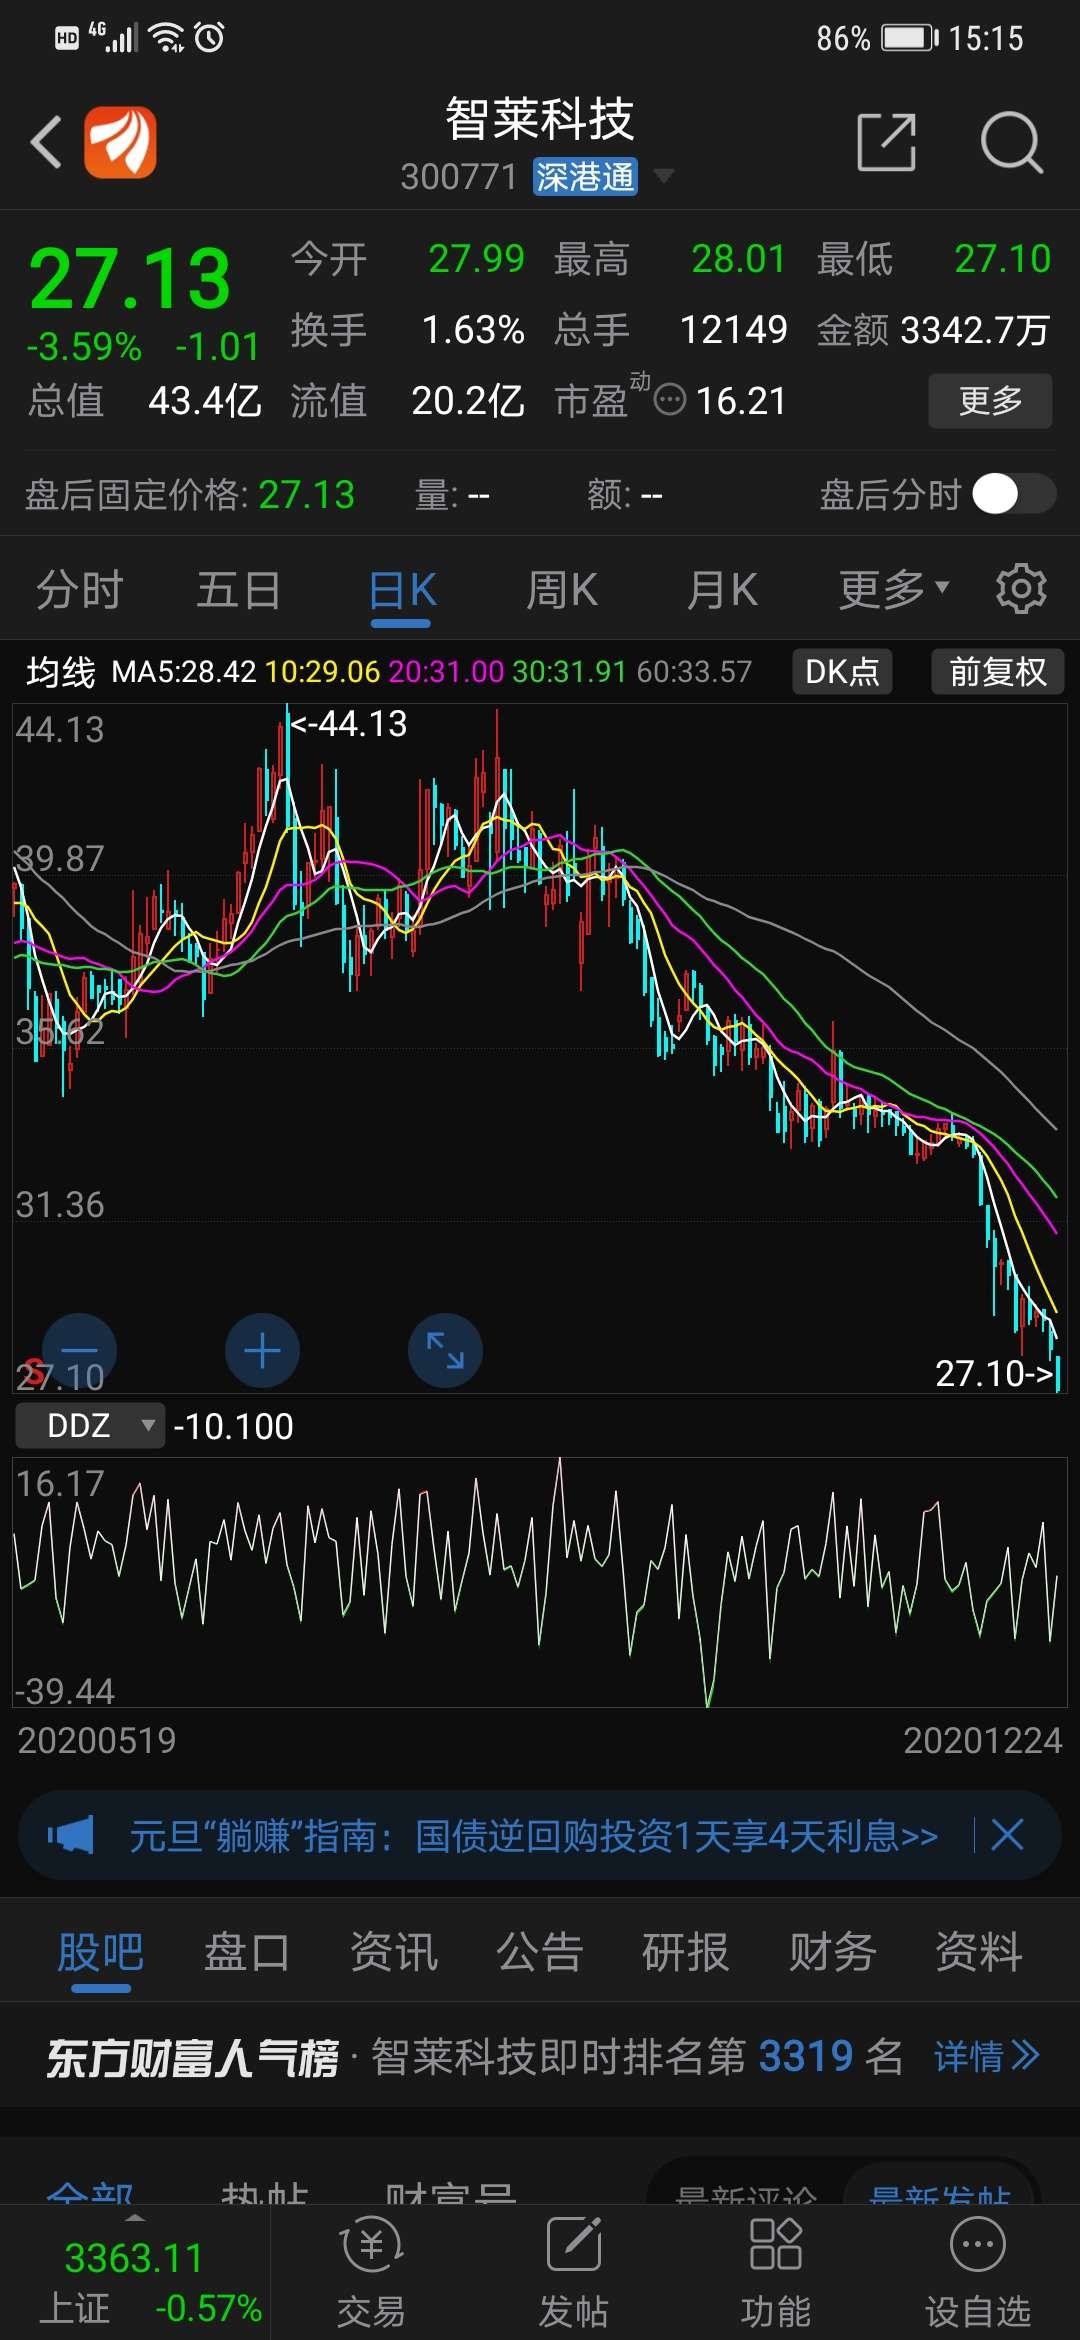This screenshot has width=1080, height=2340.
Task: Tap the chart low marker 27.10->
Action: coord(995,1373)
